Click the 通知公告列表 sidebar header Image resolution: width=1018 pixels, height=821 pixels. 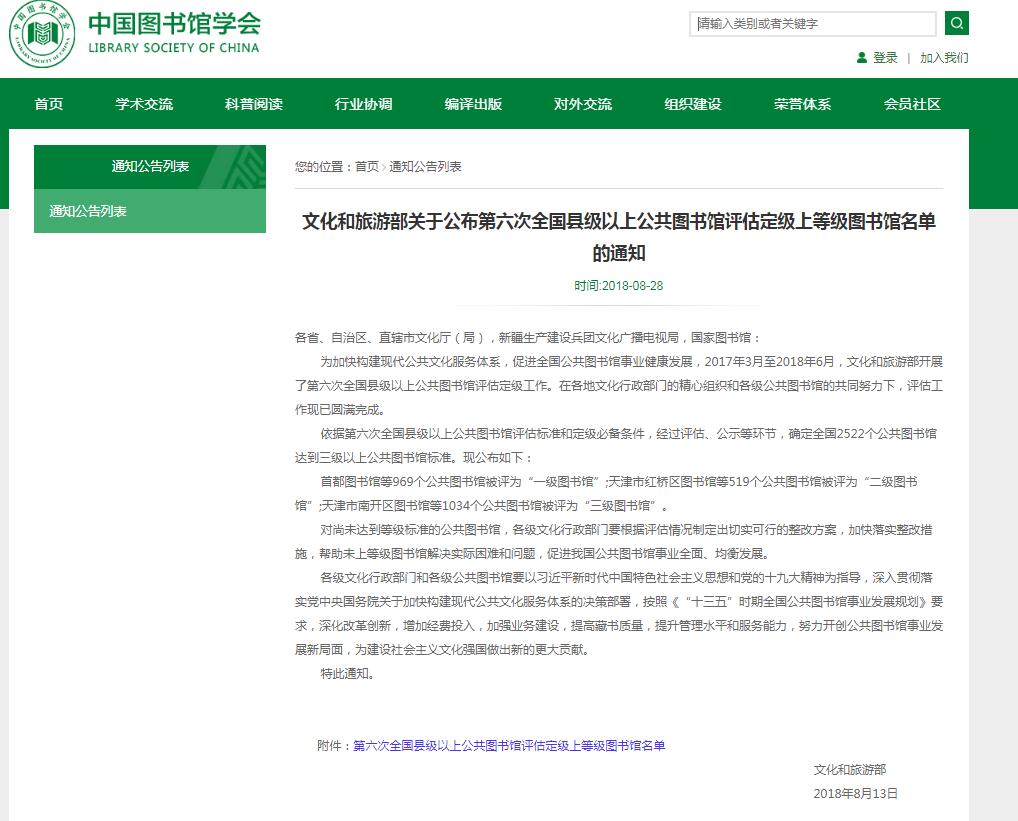coord(150,166)
